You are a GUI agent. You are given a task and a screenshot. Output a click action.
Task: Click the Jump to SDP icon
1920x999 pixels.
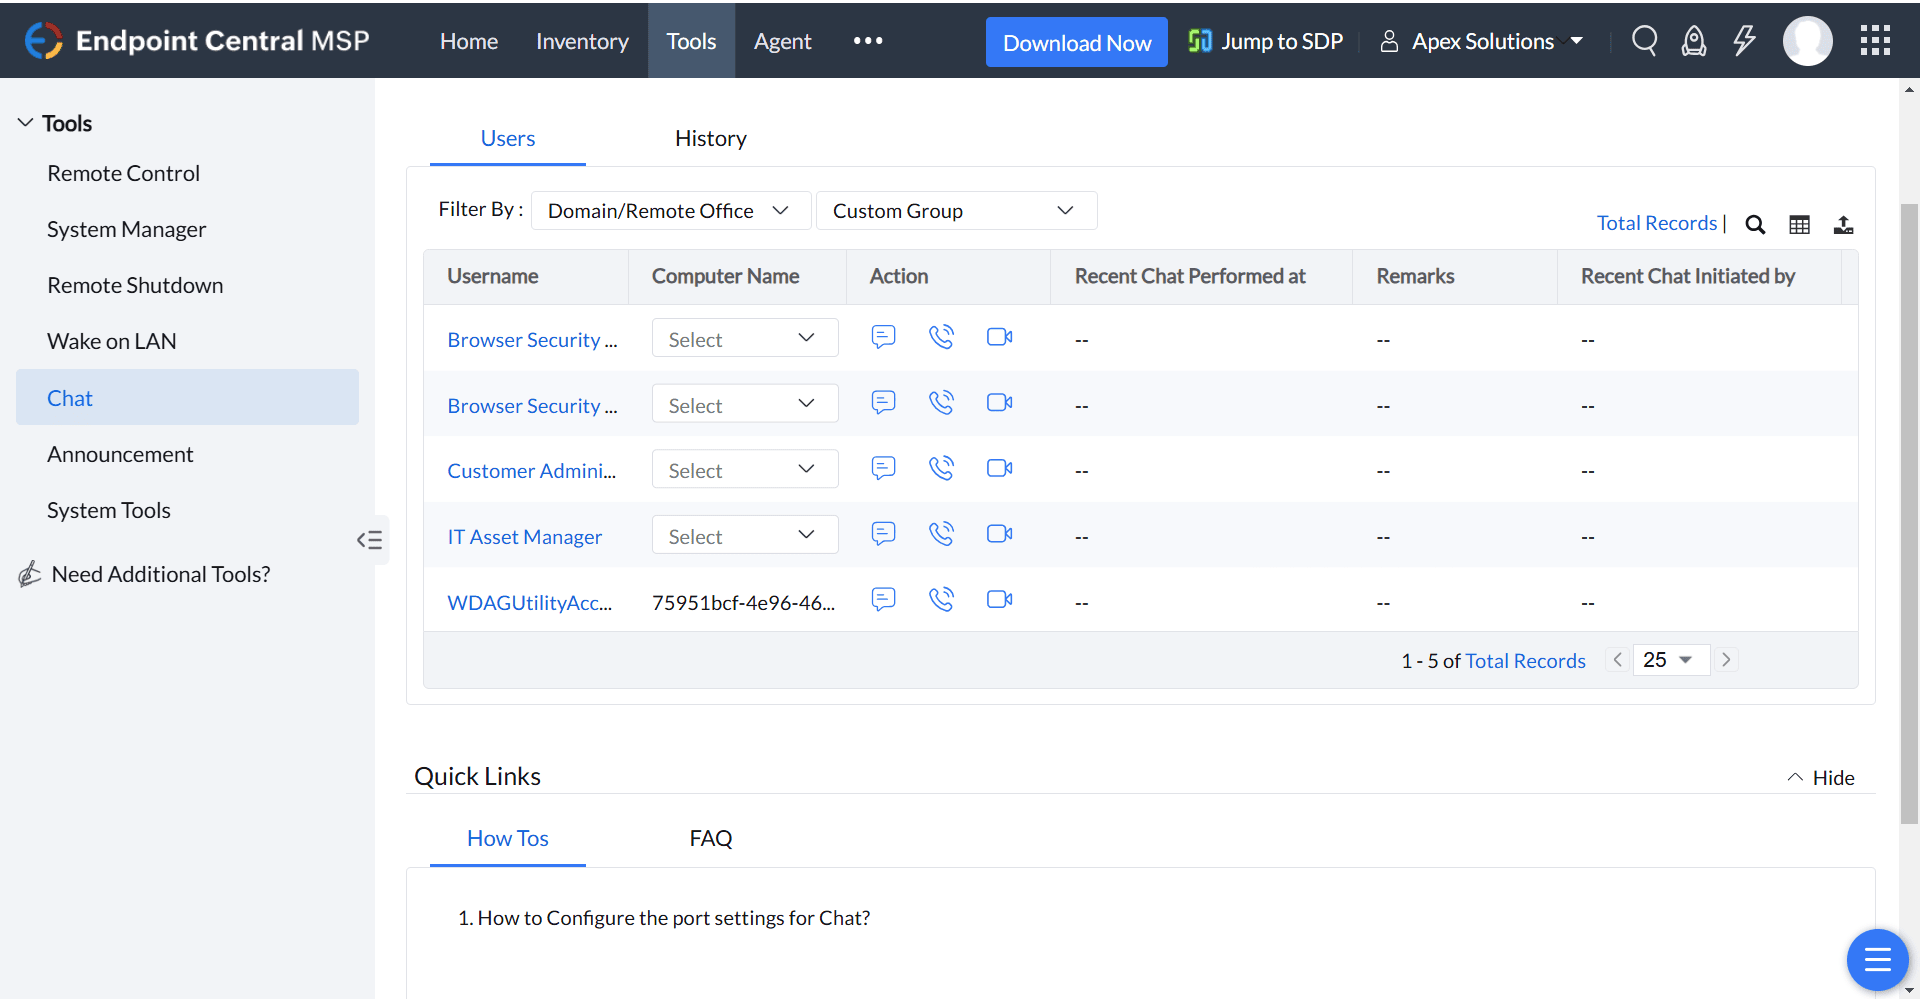(x=1200, y=41)
